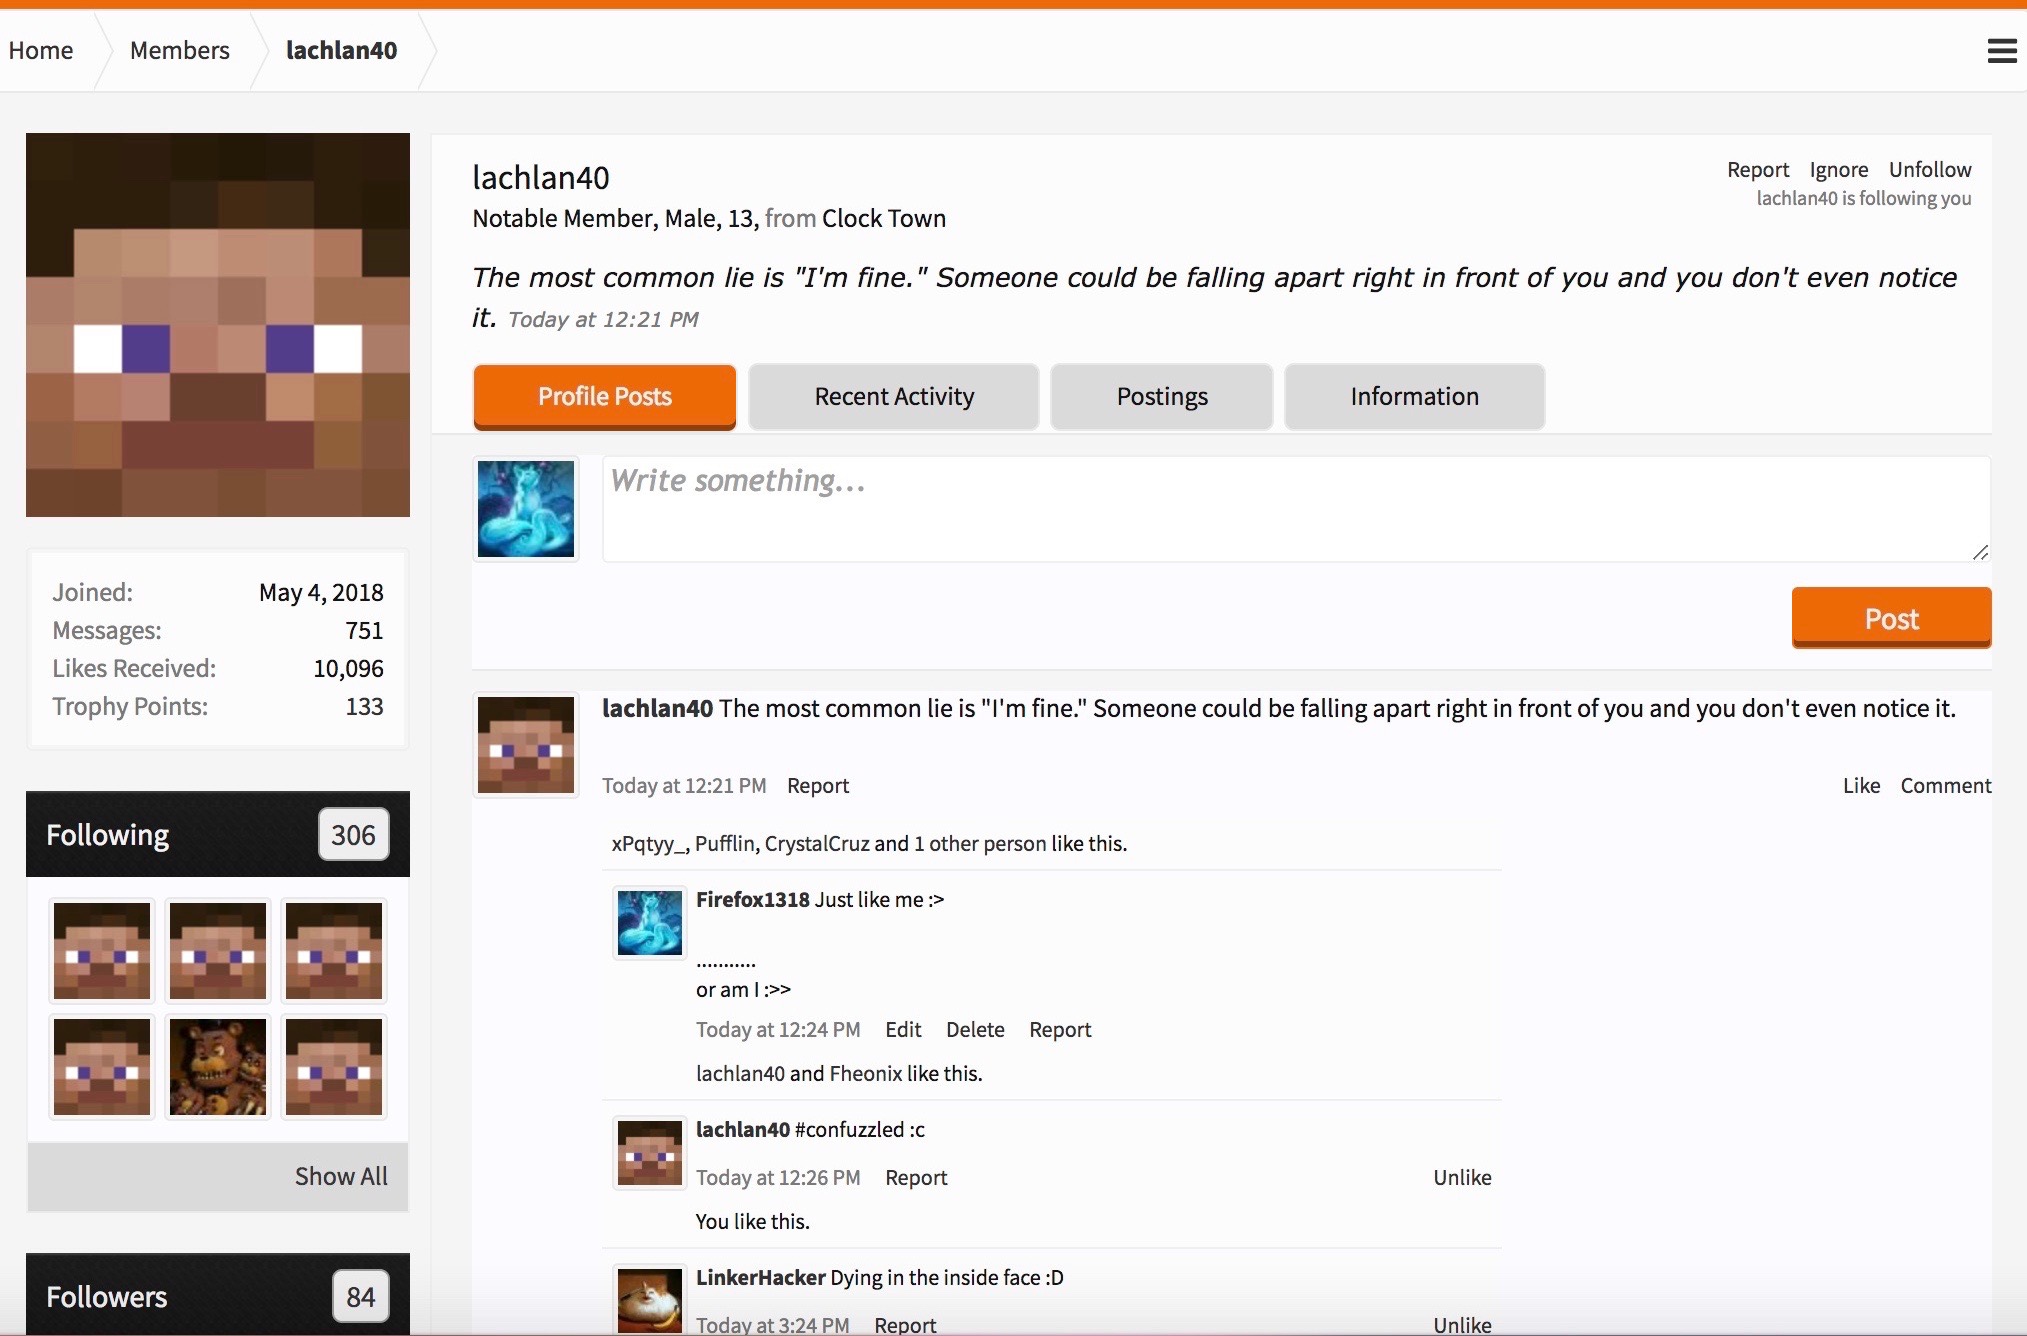Open Trophy Points count 133
Image resolution: width=2027 pixels, height=1336 pixels.
[x=364, y=707]
